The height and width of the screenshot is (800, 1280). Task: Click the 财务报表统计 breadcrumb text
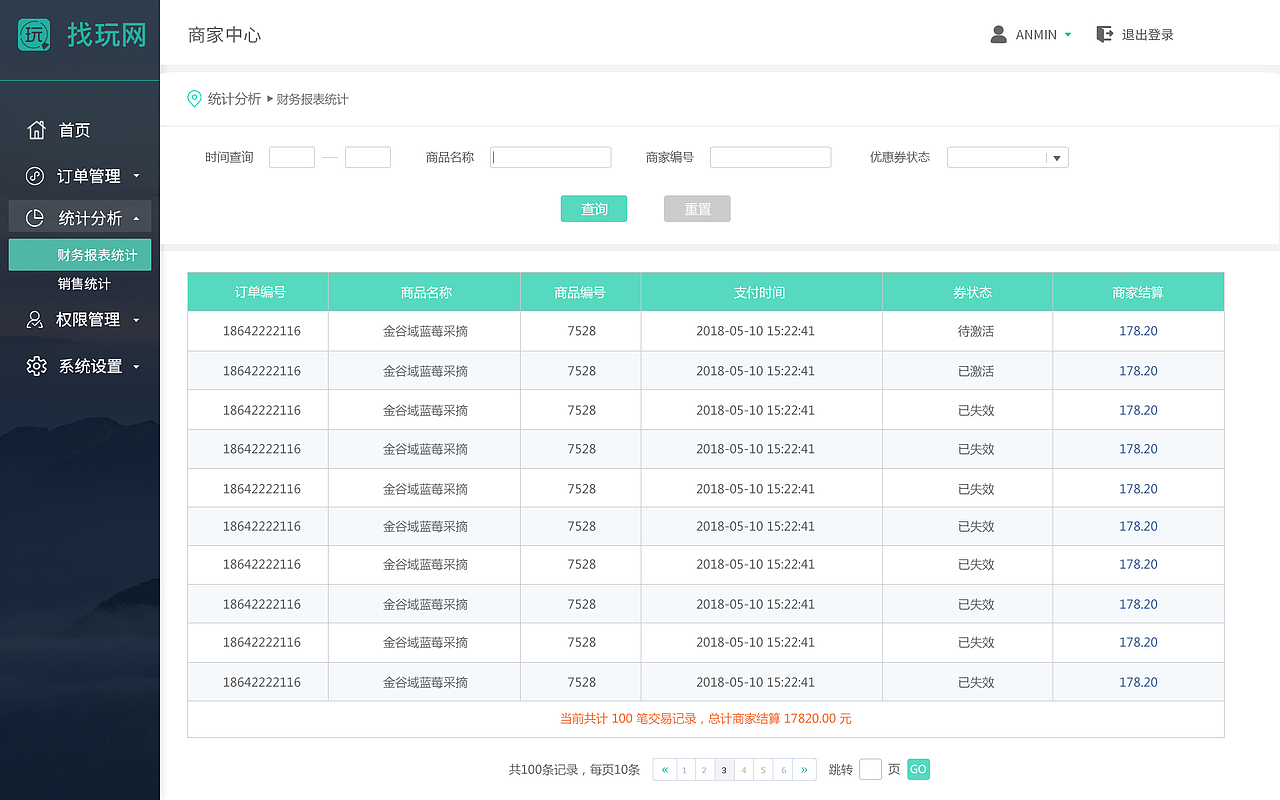point(312,99)
